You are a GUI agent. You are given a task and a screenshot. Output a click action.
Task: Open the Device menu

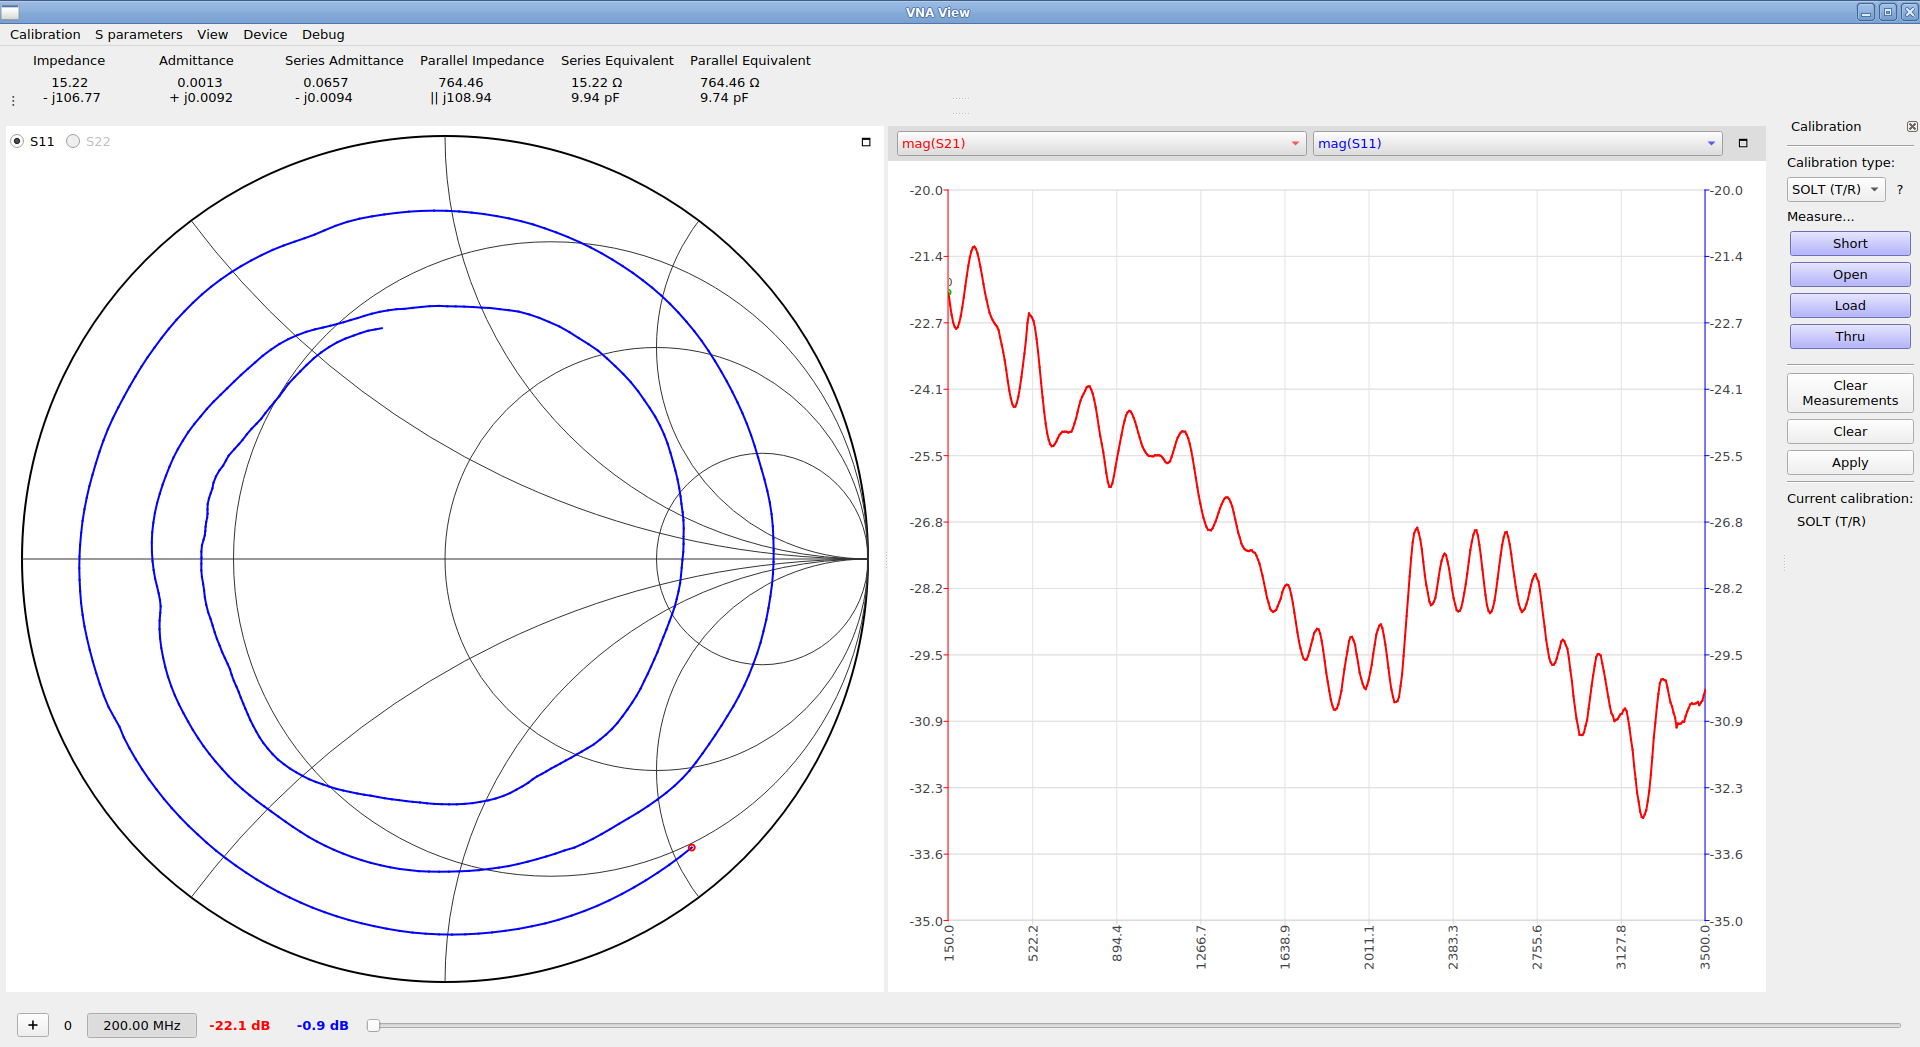(x=265, y=34)
